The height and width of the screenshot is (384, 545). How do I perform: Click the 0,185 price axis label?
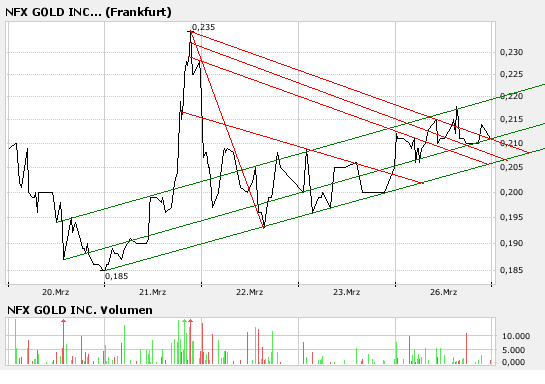pyautogui.click(x=511, y=270)
